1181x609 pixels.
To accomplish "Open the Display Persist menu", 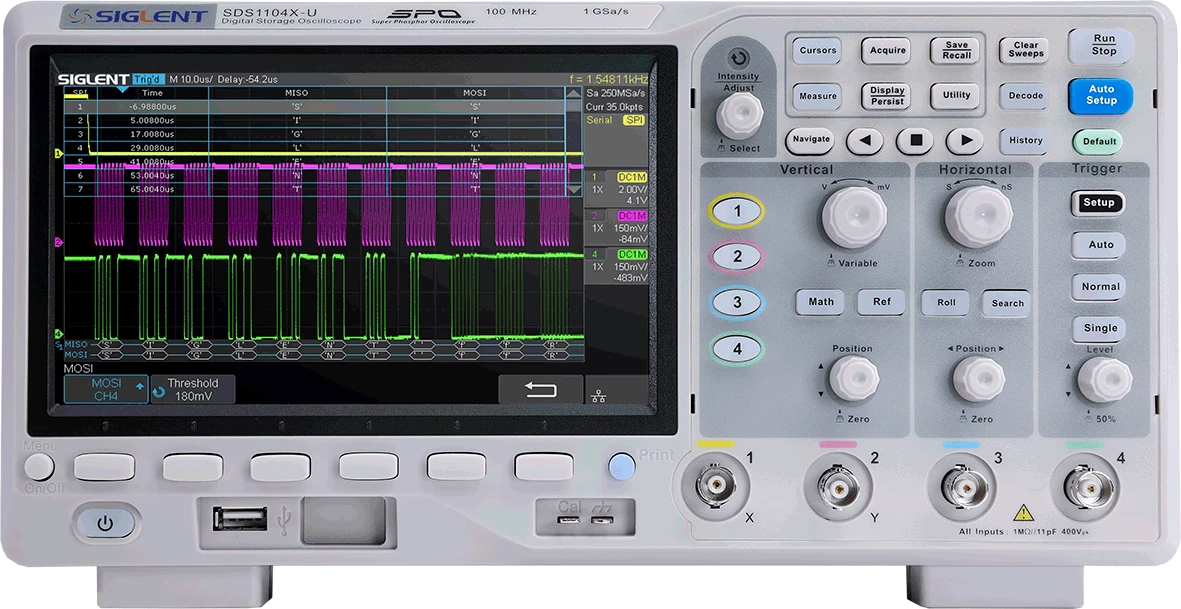I will point(887,96).
